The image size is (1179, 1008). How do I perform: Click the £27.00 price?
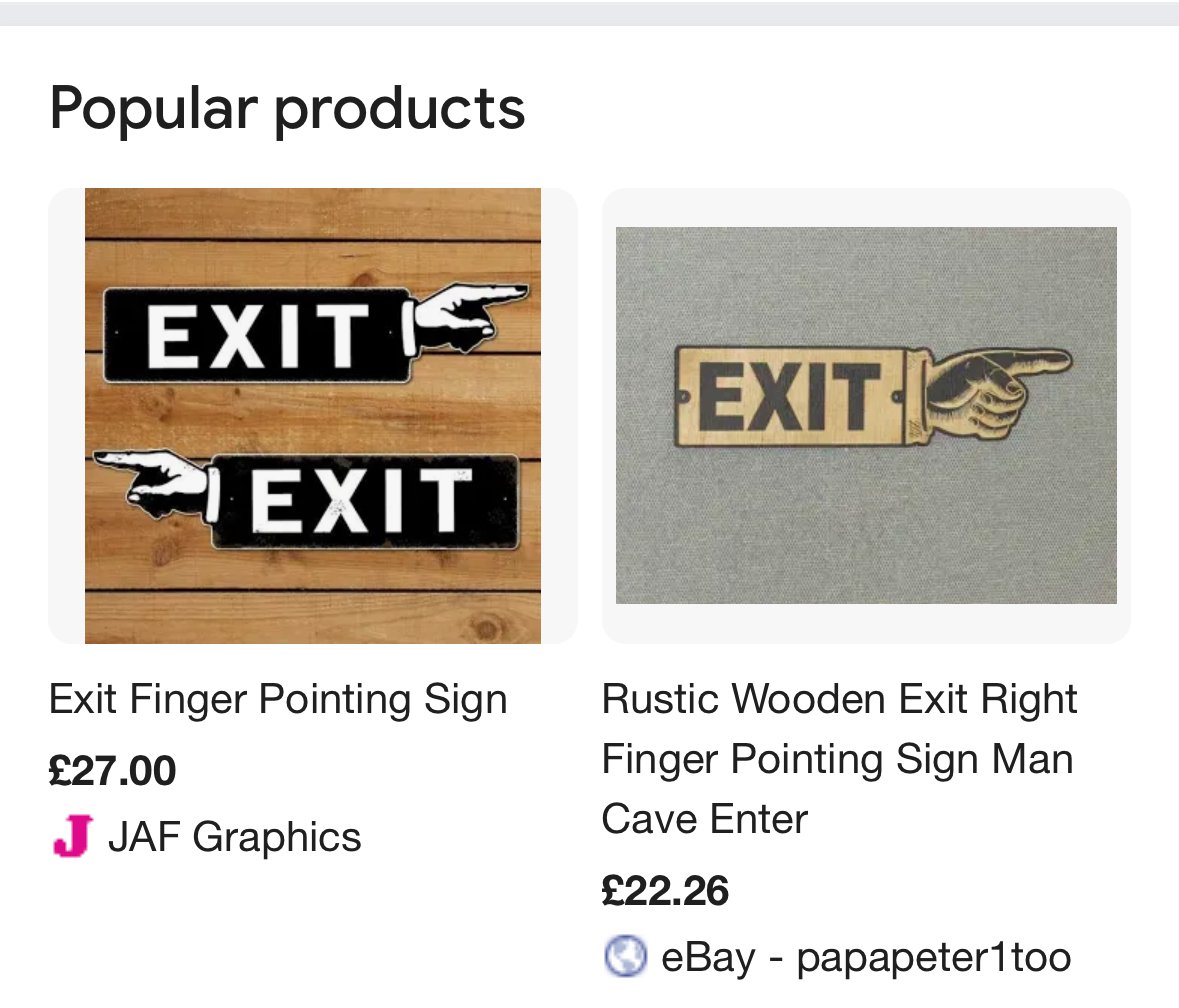click(x=113, y=770)
